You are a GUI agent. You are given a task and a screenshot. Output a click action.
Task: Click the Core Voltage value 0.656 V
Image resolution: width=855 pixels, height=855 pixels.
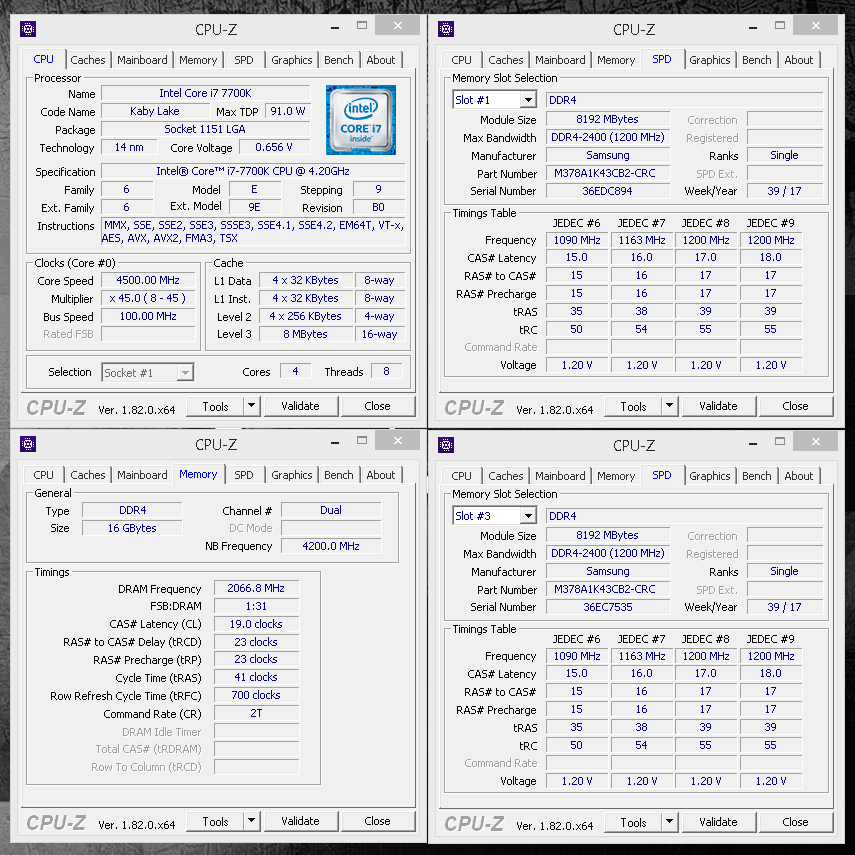click(x=274, y=147)
